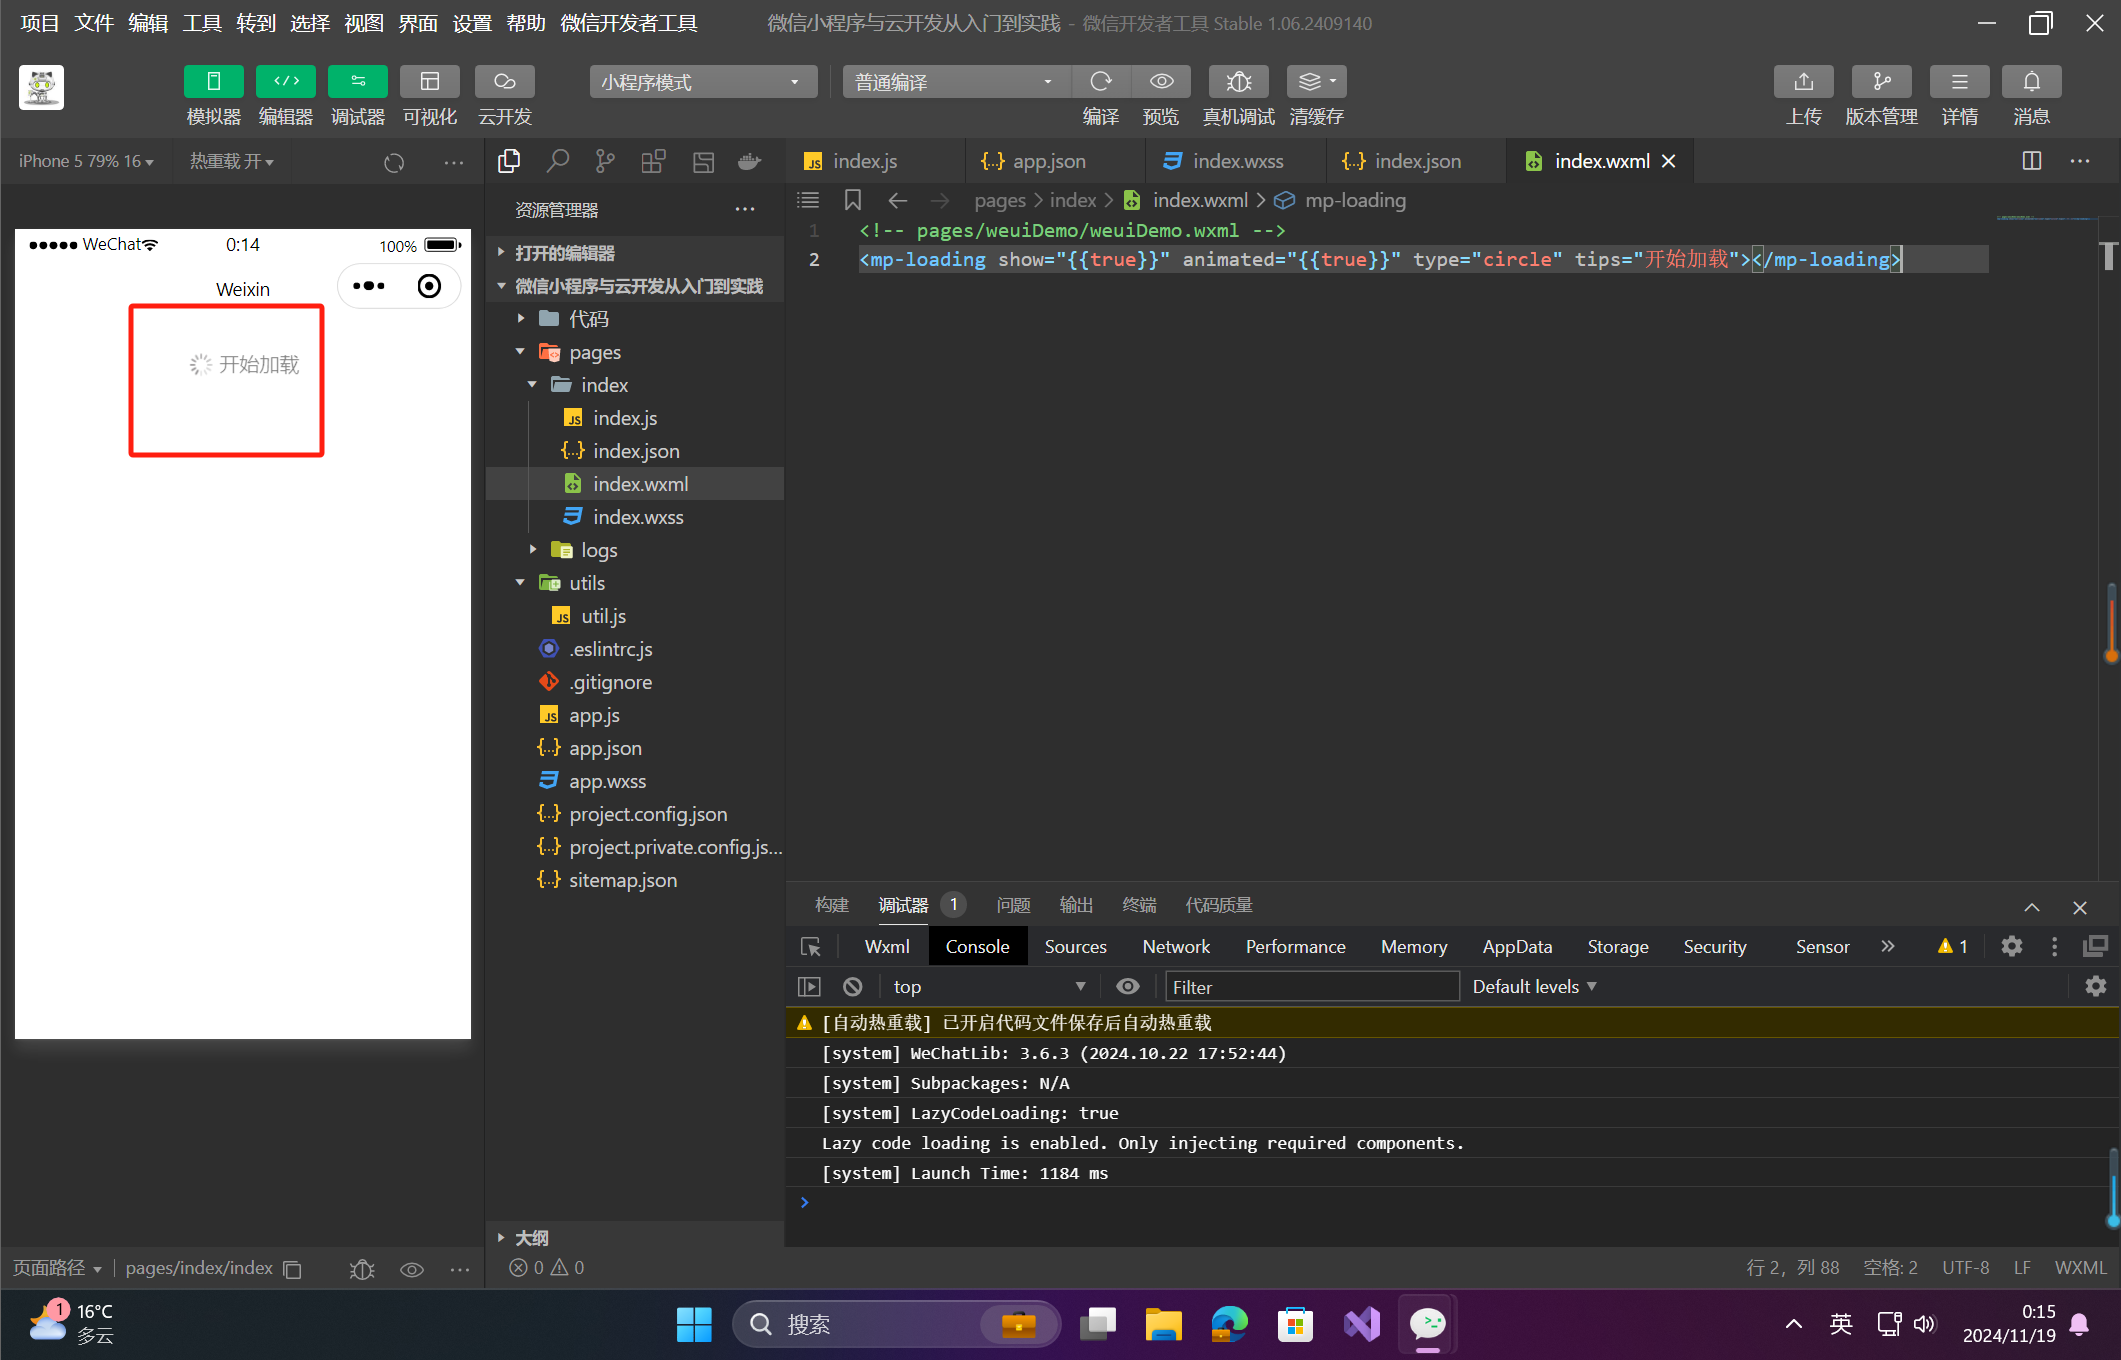Click the 编译 refresh icon
The height and width of the screenshot is (1360, 2121).
[x=1100, y=82]
